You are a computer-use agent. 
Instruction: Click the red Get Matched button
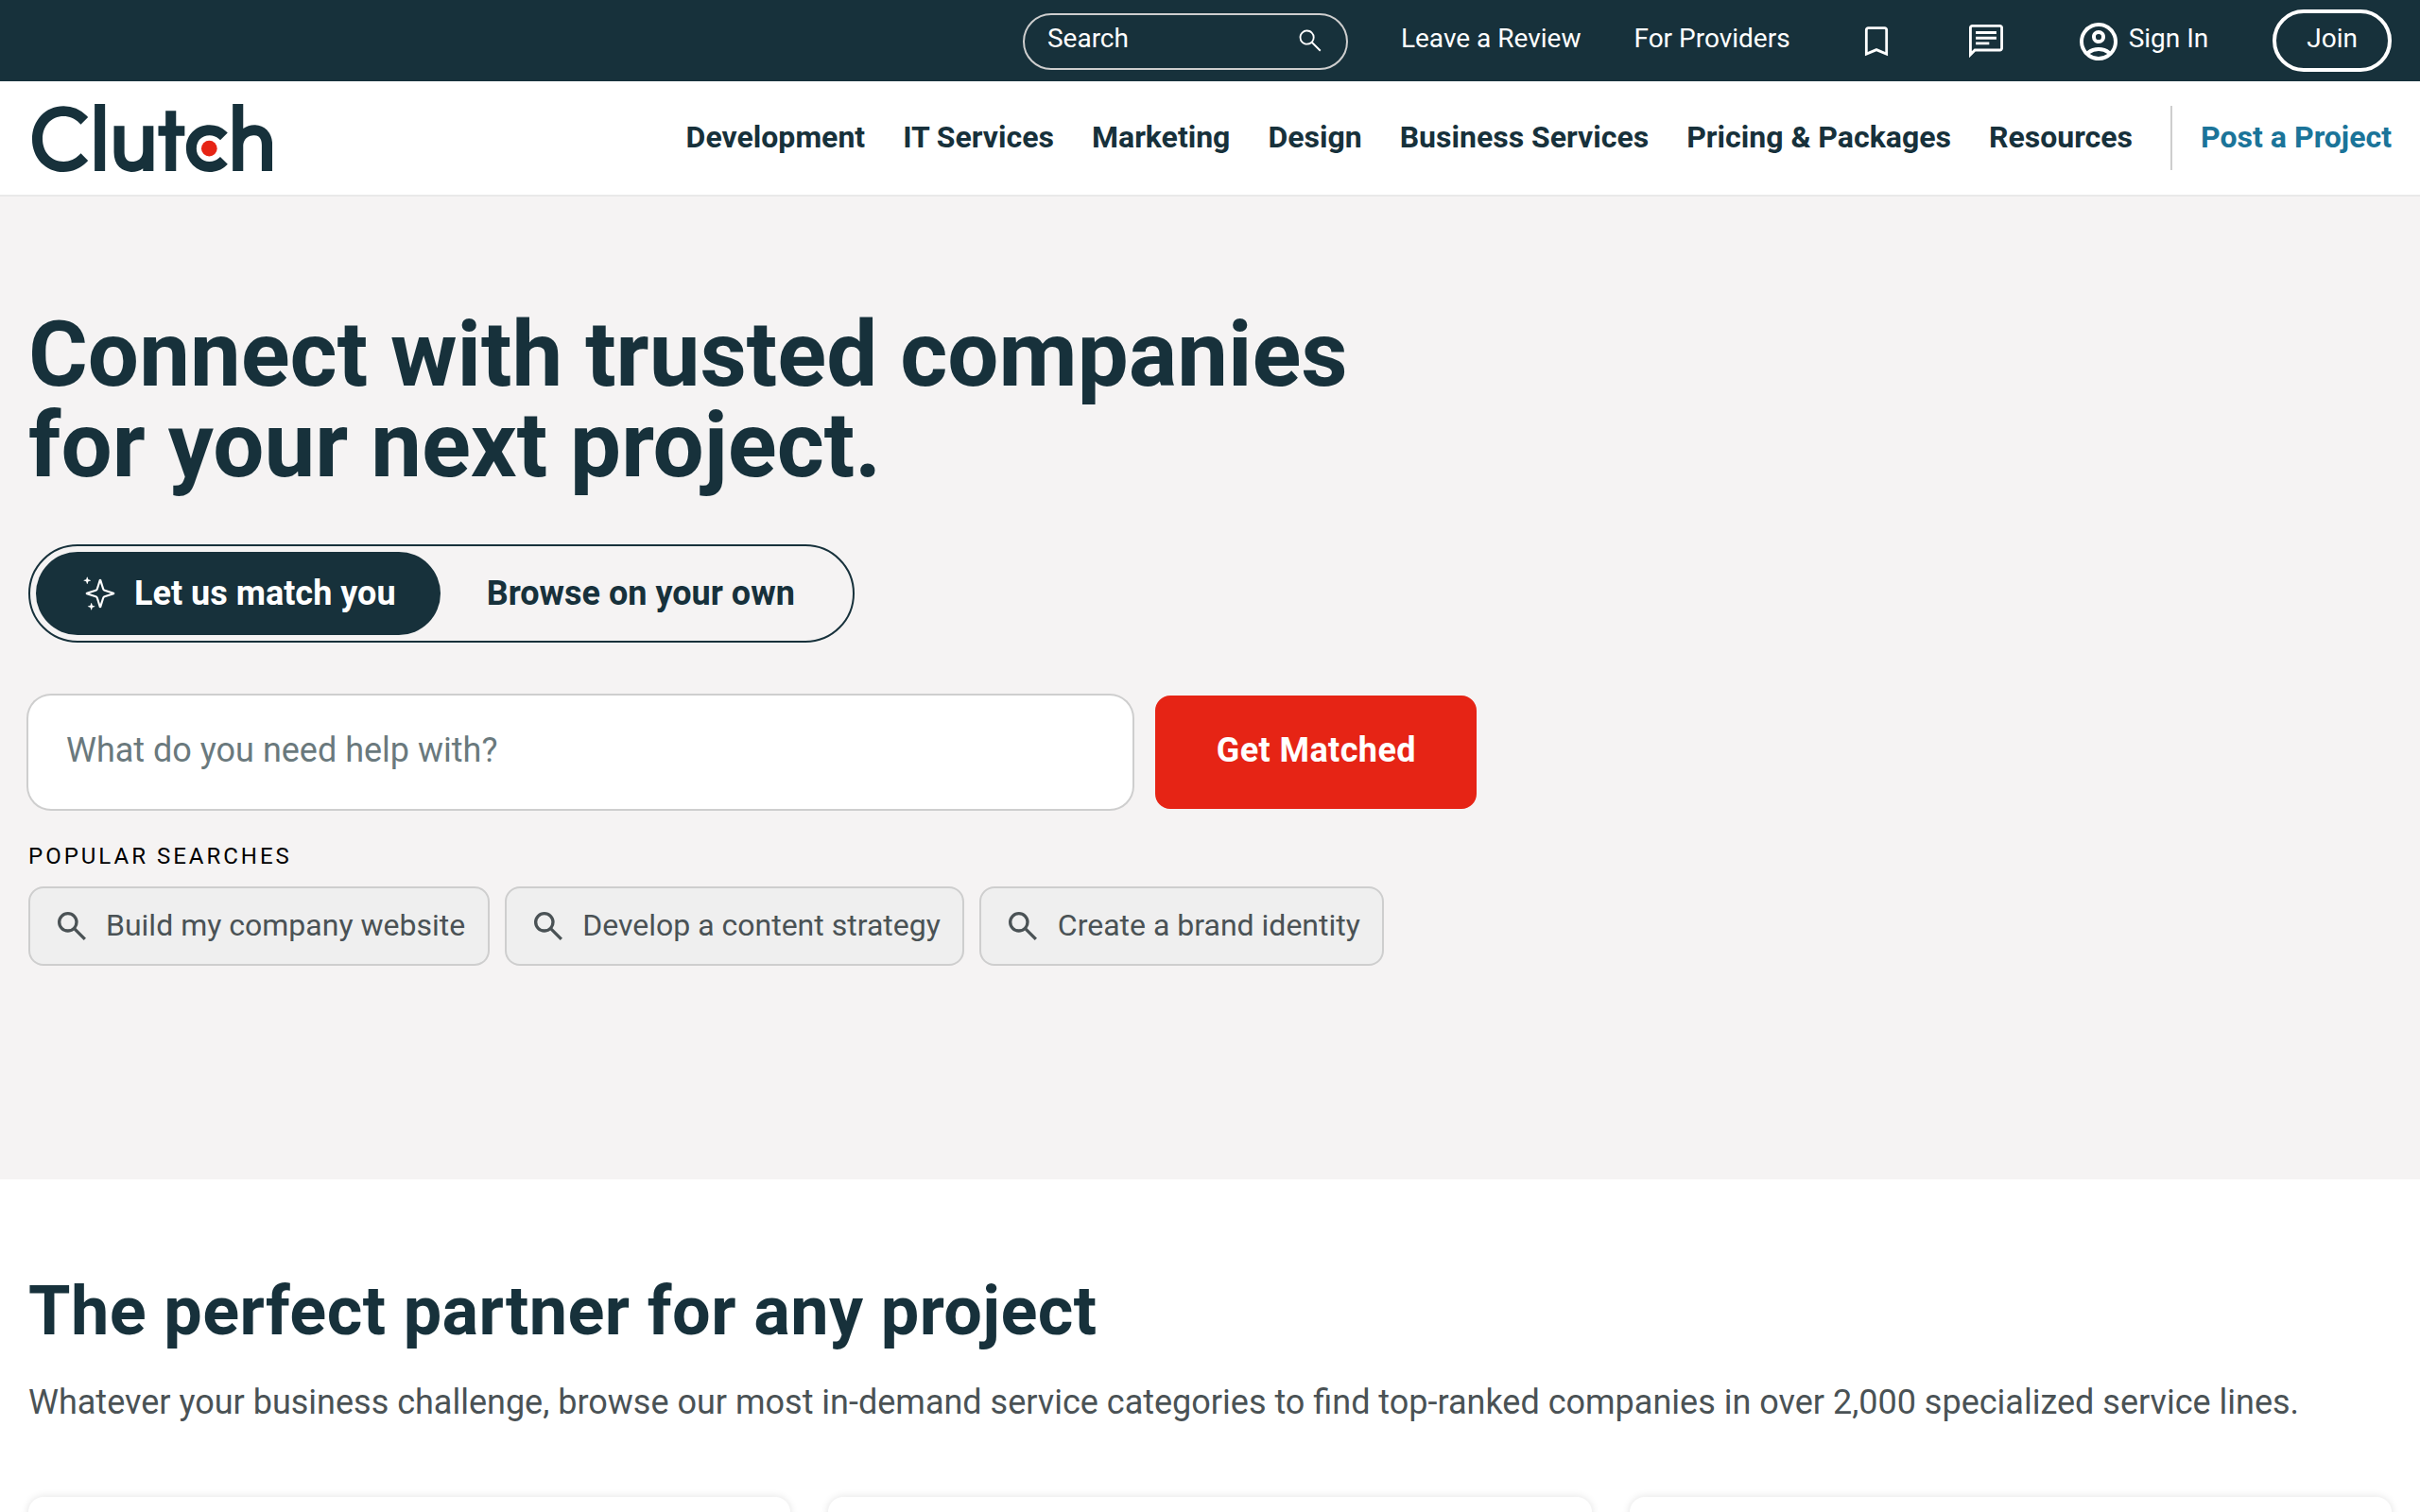tap(1315, 752)
